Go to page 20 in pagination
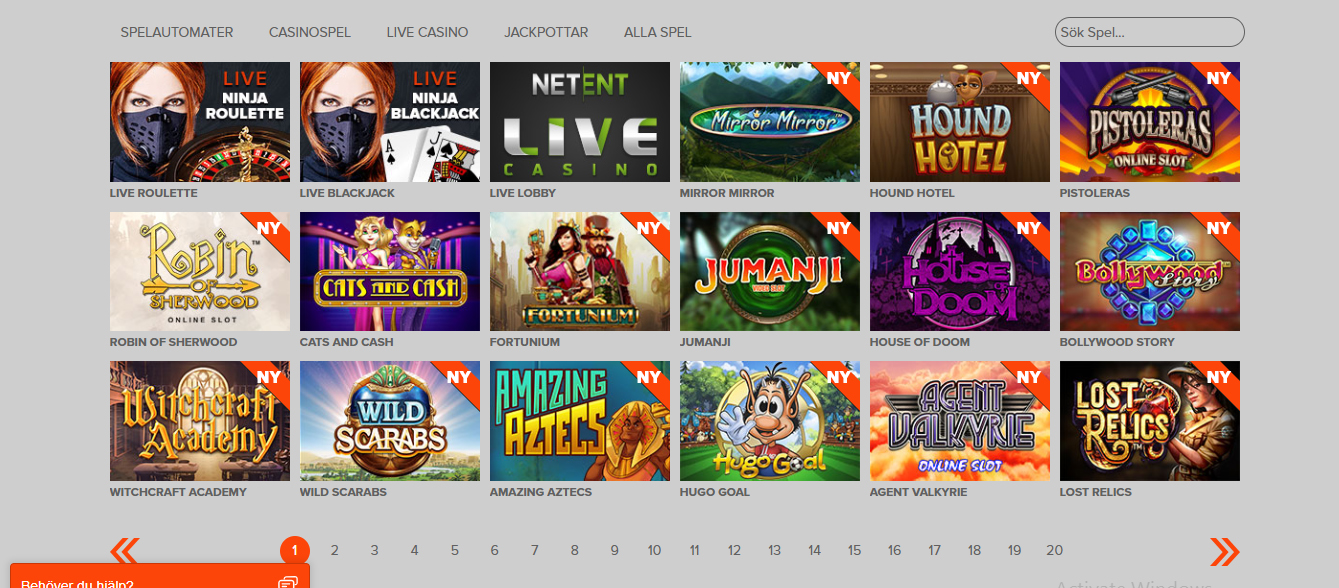The width and height of the screenshot is (1339, 588). pyautogui.click(x=1054, y=550)
